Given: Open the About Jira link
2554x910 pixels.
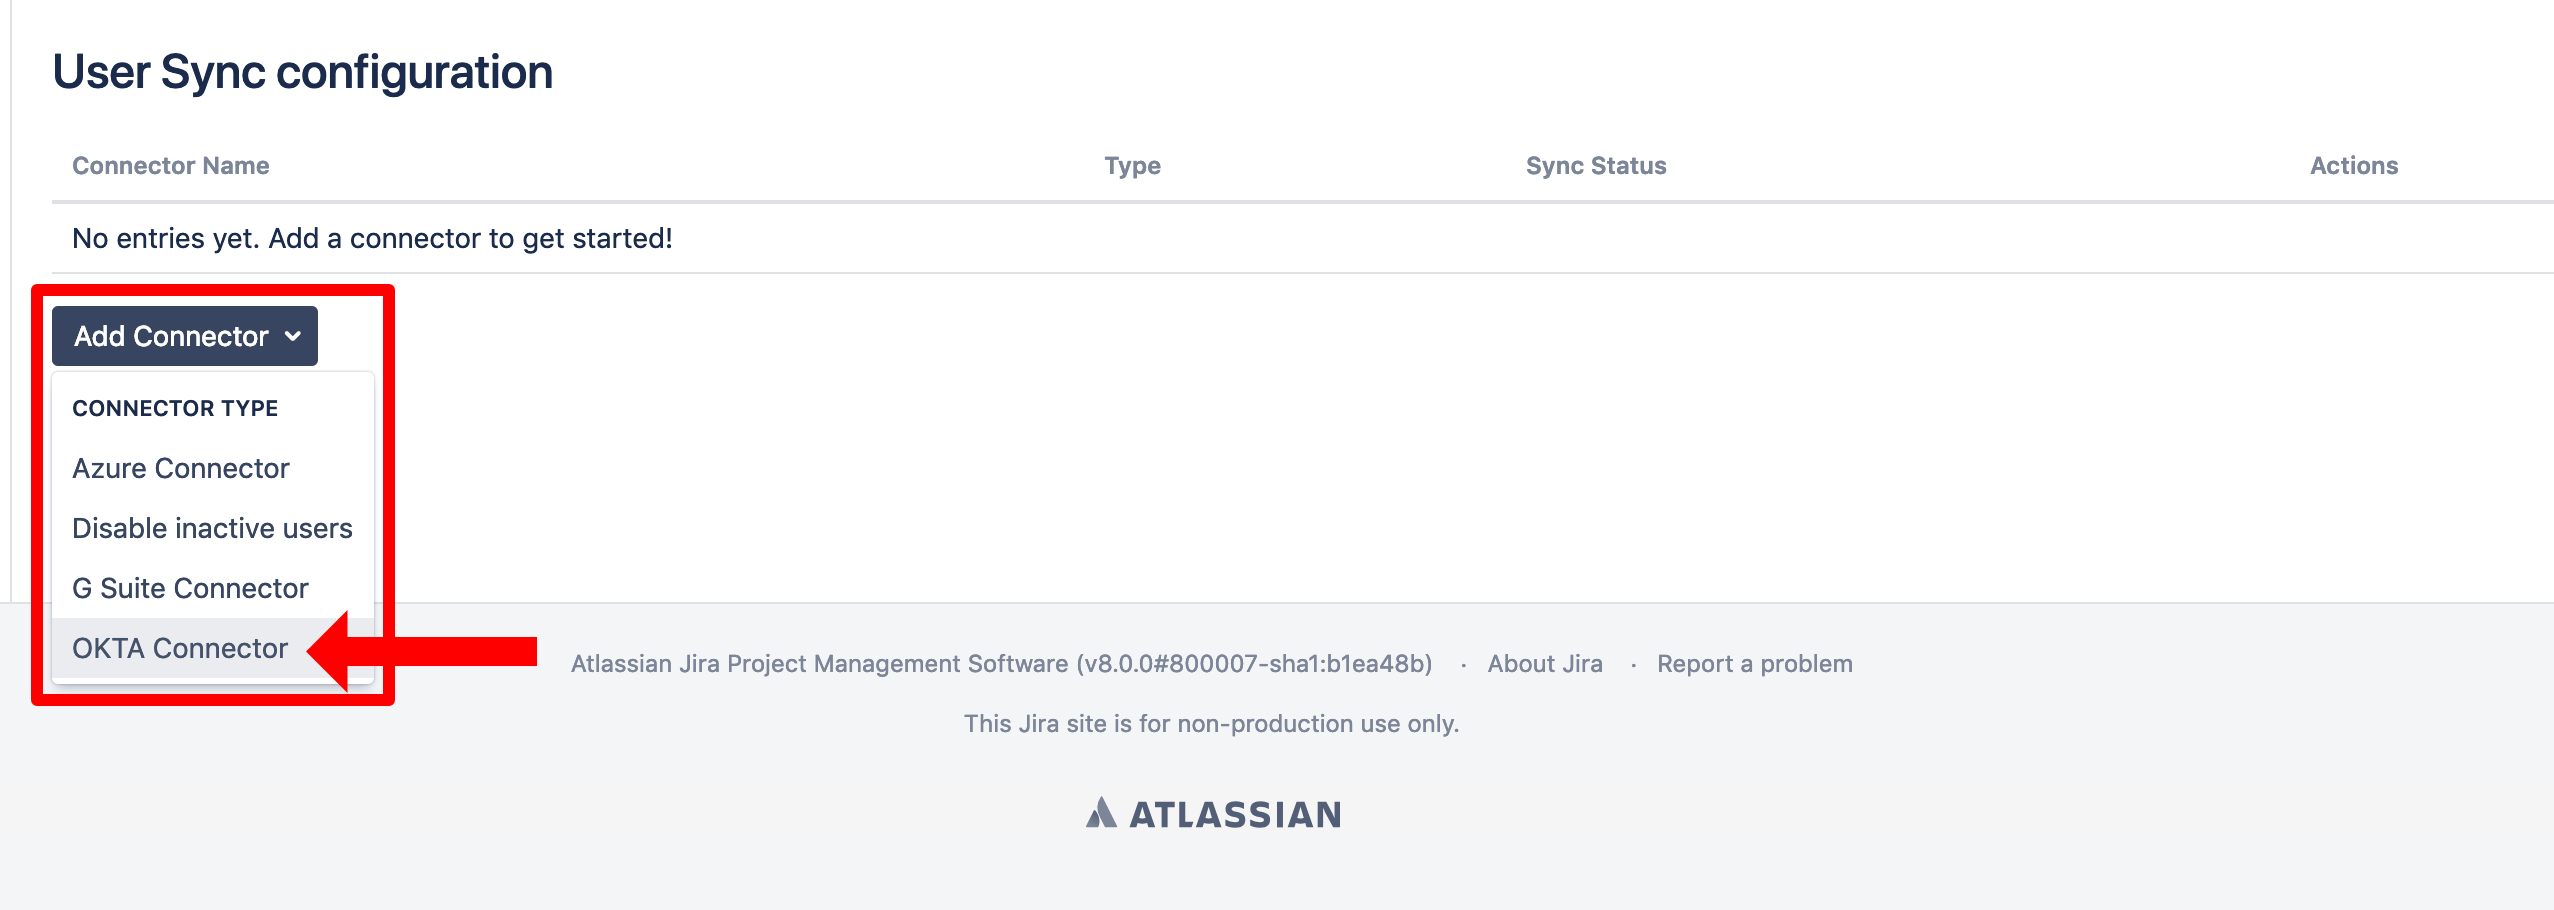Looking at the screenshot, I should (x=1545, y=664).
